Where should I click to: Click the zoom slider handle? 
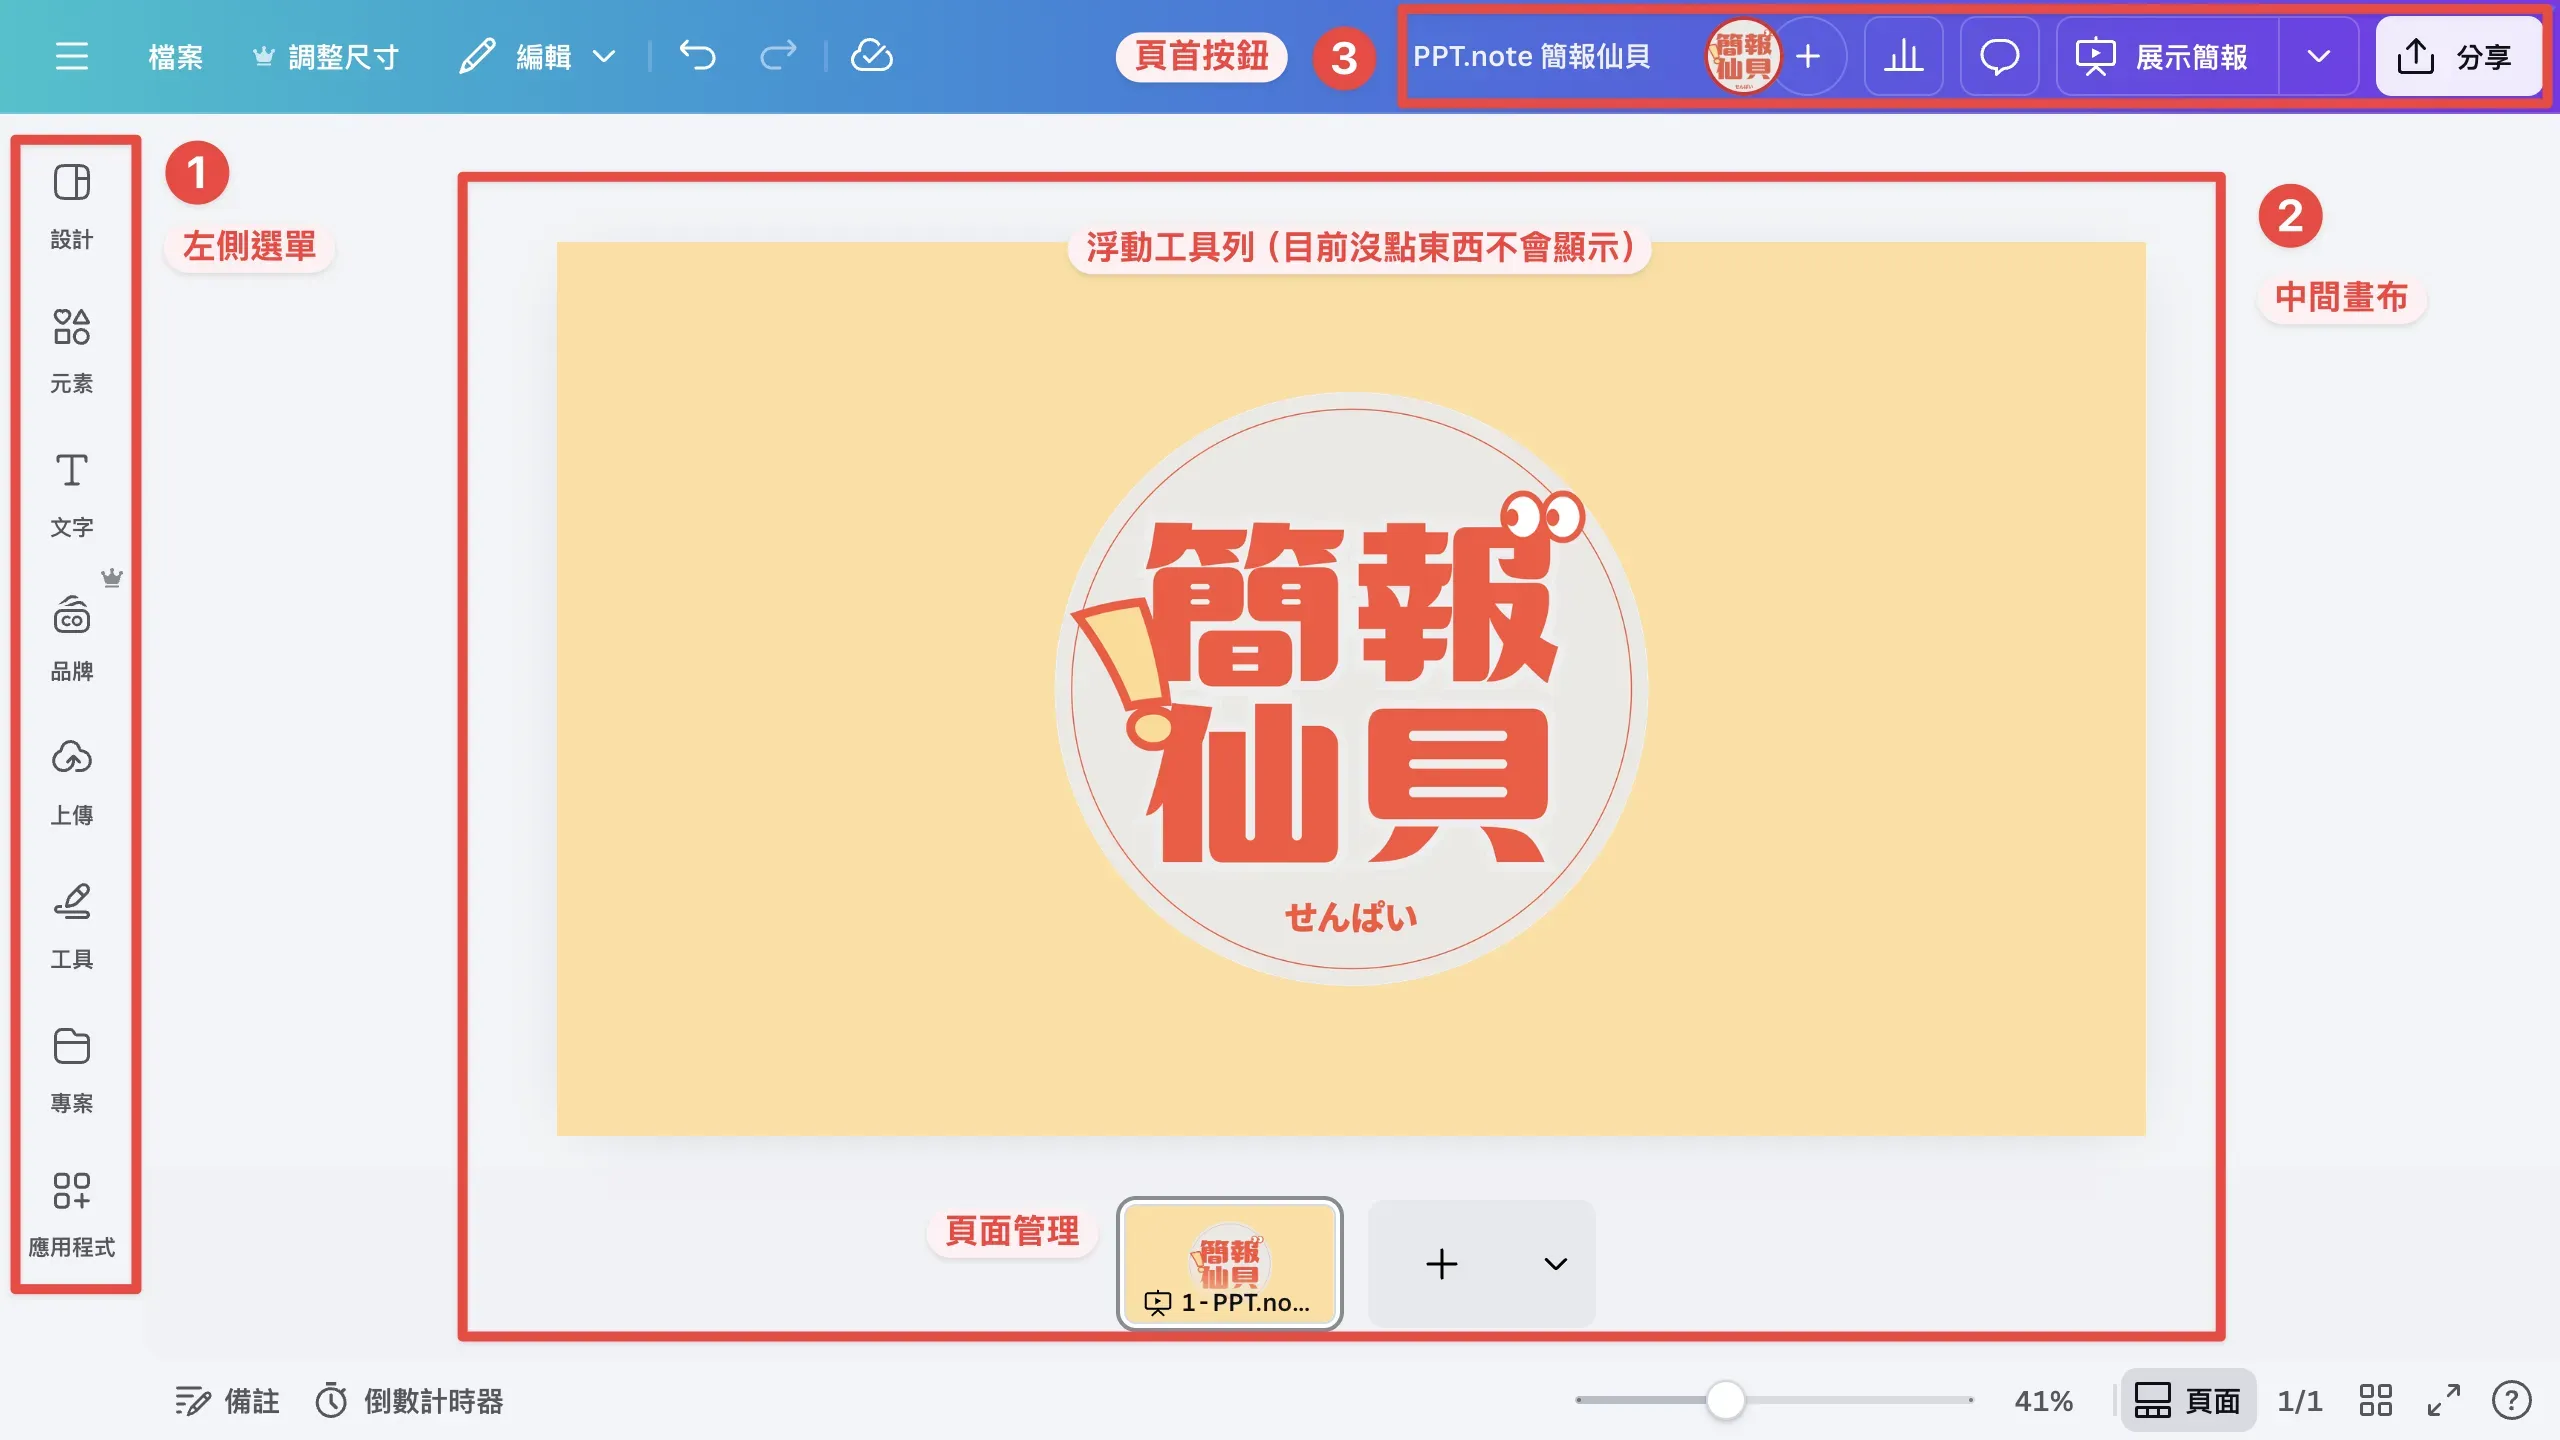tap(1725, 1400)
